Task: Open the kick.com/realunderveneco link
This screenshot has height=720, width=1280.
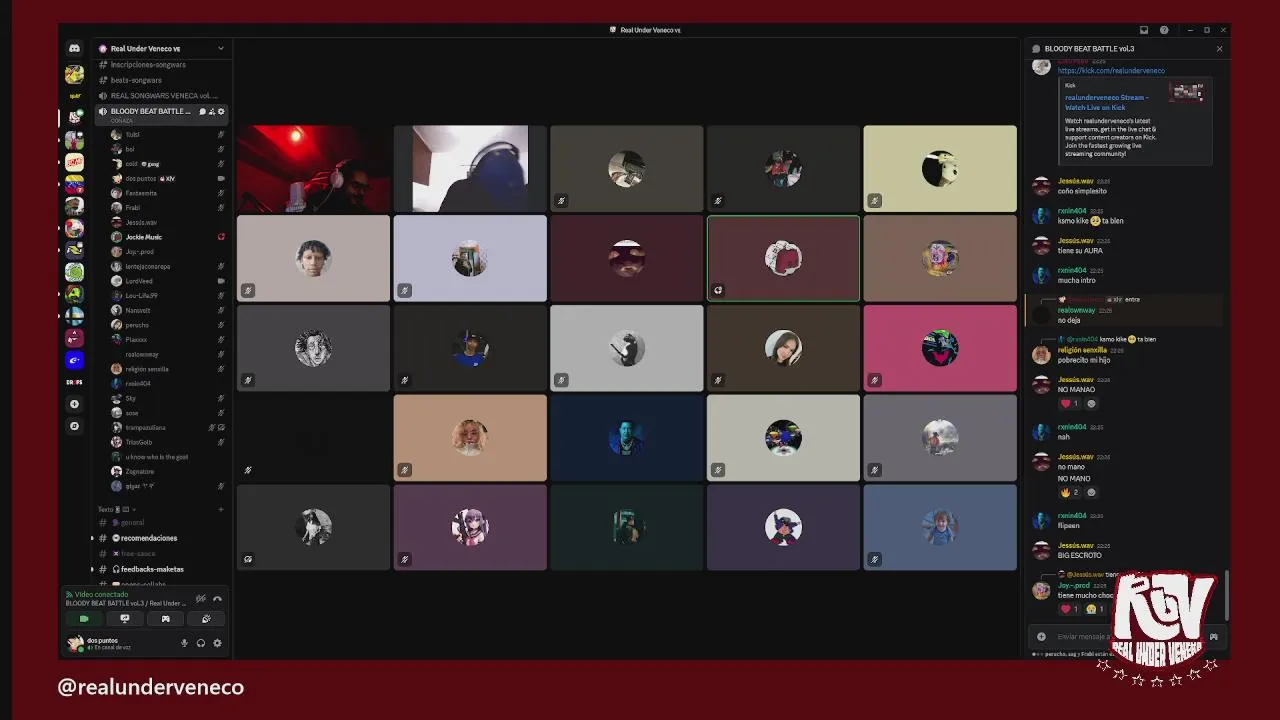Action: [1111, 71]
